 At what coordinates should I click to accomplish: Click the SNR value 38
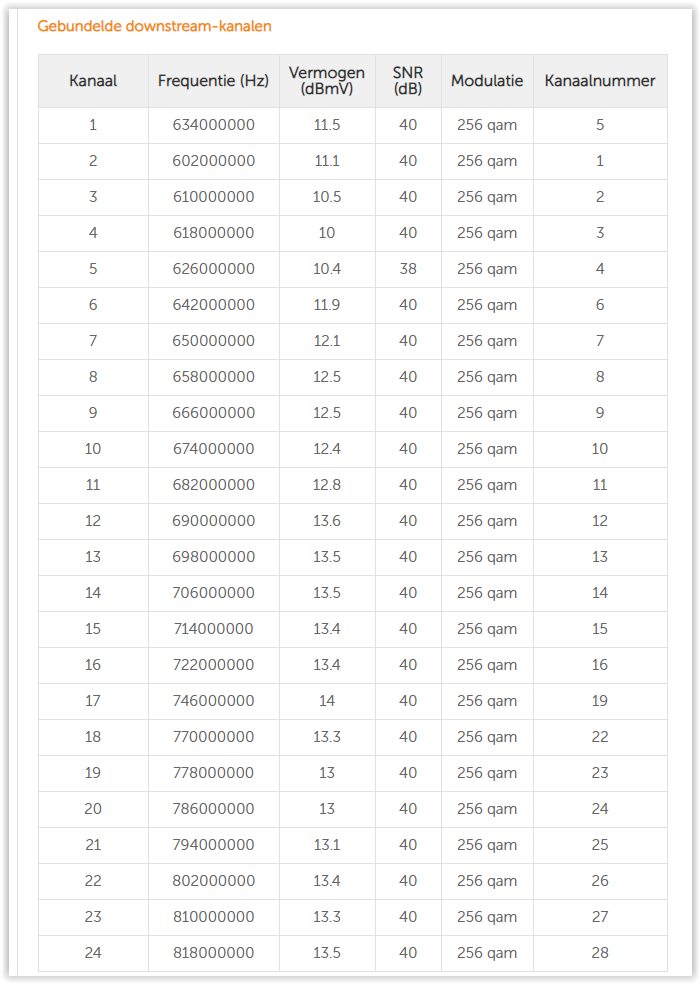(408, 269)
